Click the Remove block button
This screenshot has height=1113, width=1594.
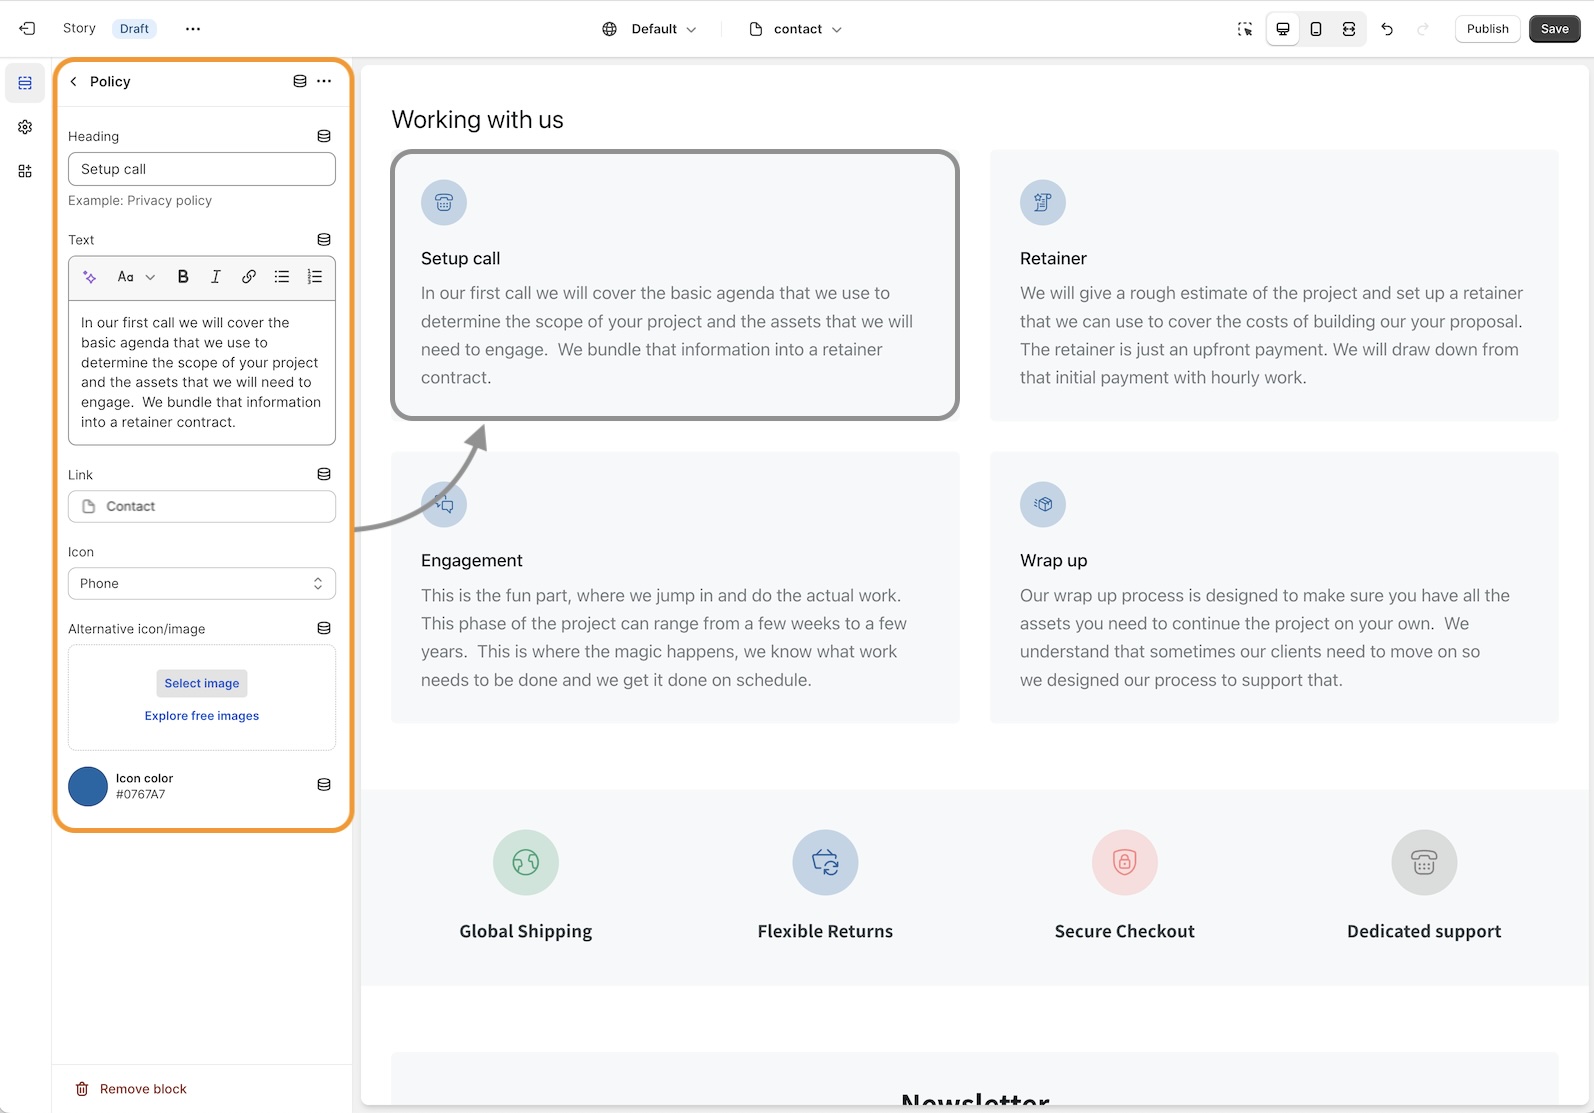(132, 1089)
